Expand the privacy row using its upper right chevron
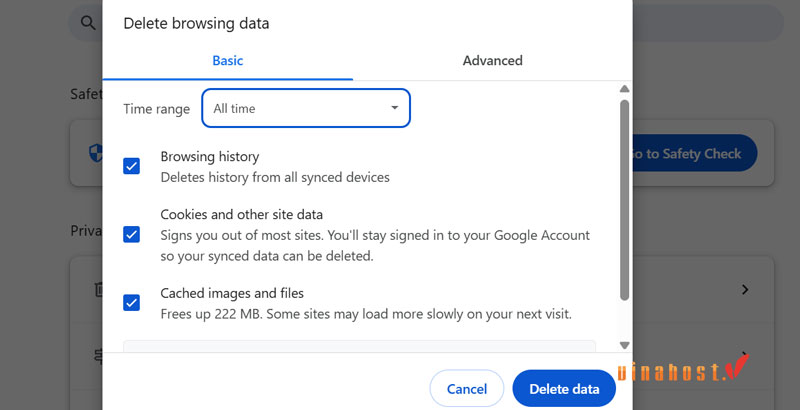This screenshot has width=800, height=410. coord(745,290)
